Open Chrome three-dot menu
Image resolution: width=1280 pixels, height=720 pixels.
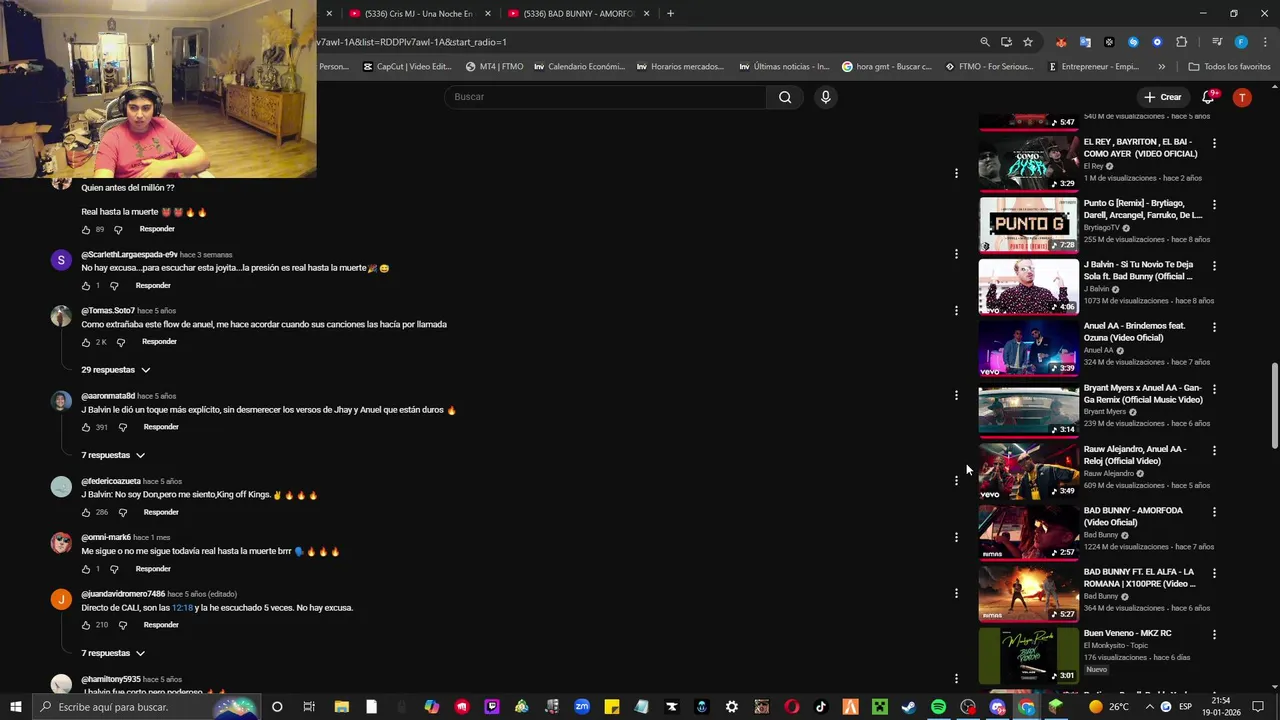pyautogui.click(x=1263, y=42)
